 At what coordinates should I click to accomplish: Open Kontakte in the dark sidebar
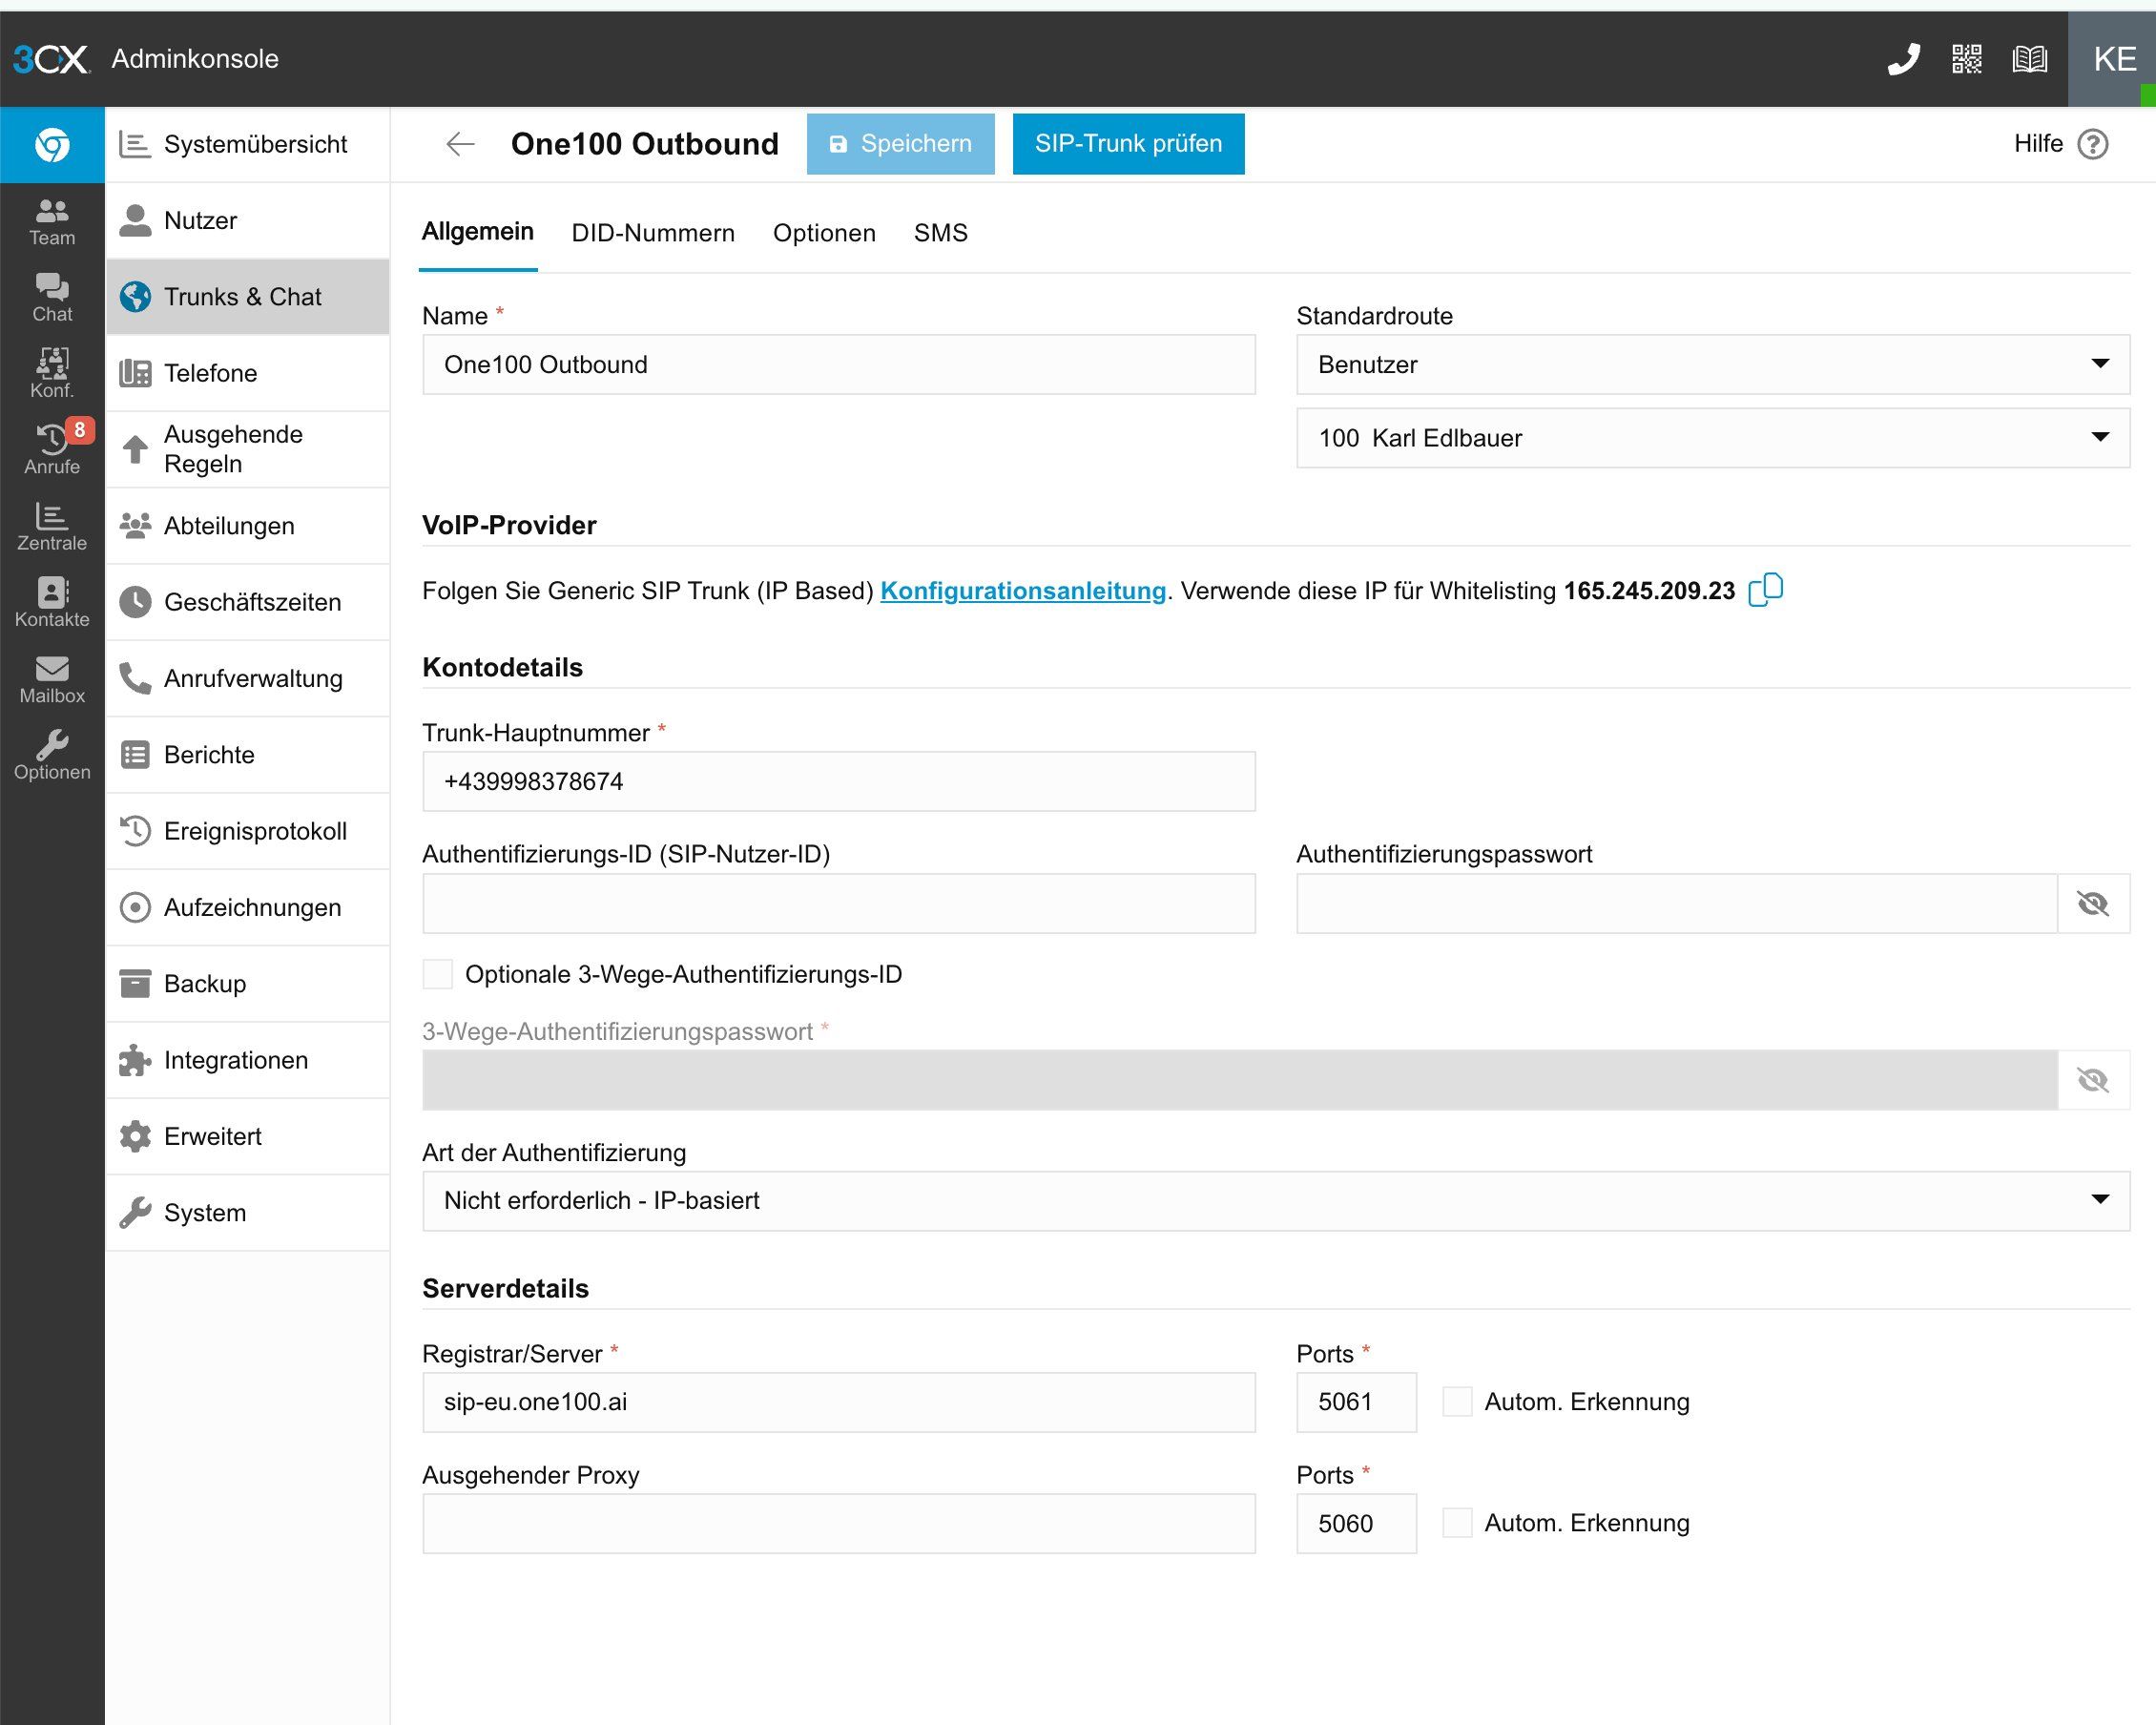click(x=52, y=603)
